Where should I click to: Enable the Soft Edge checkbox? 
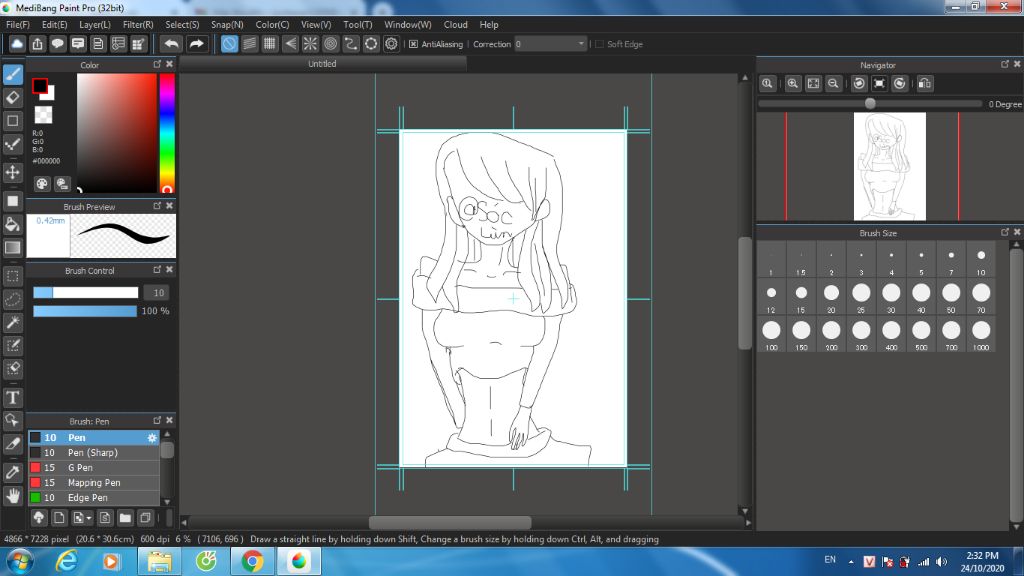(599, 44)
